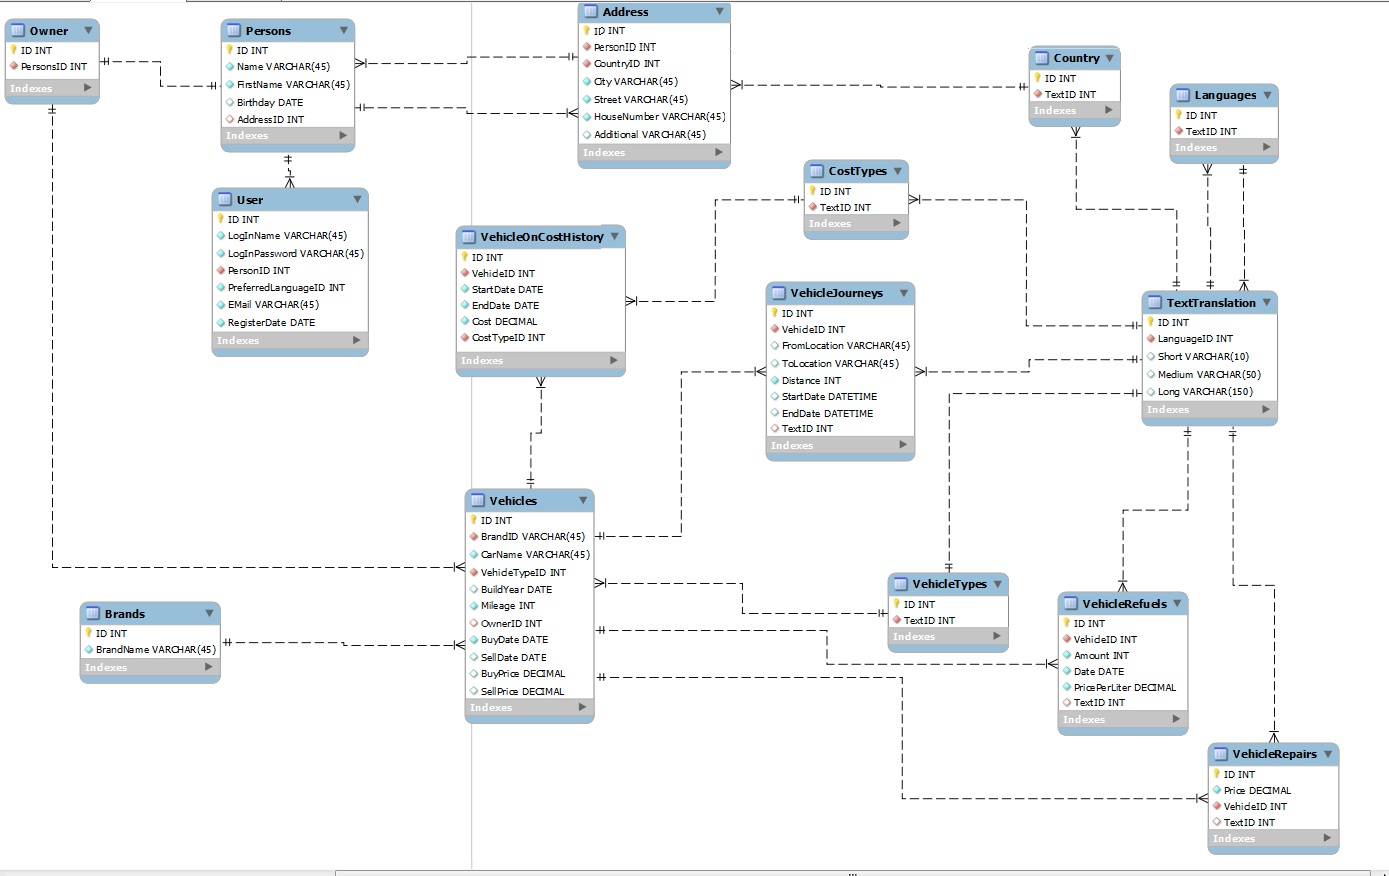1389x876 pixels.
Task: Collapse the Languages table header arrow
Action: pyautogui.click(x=1267, y=95)
